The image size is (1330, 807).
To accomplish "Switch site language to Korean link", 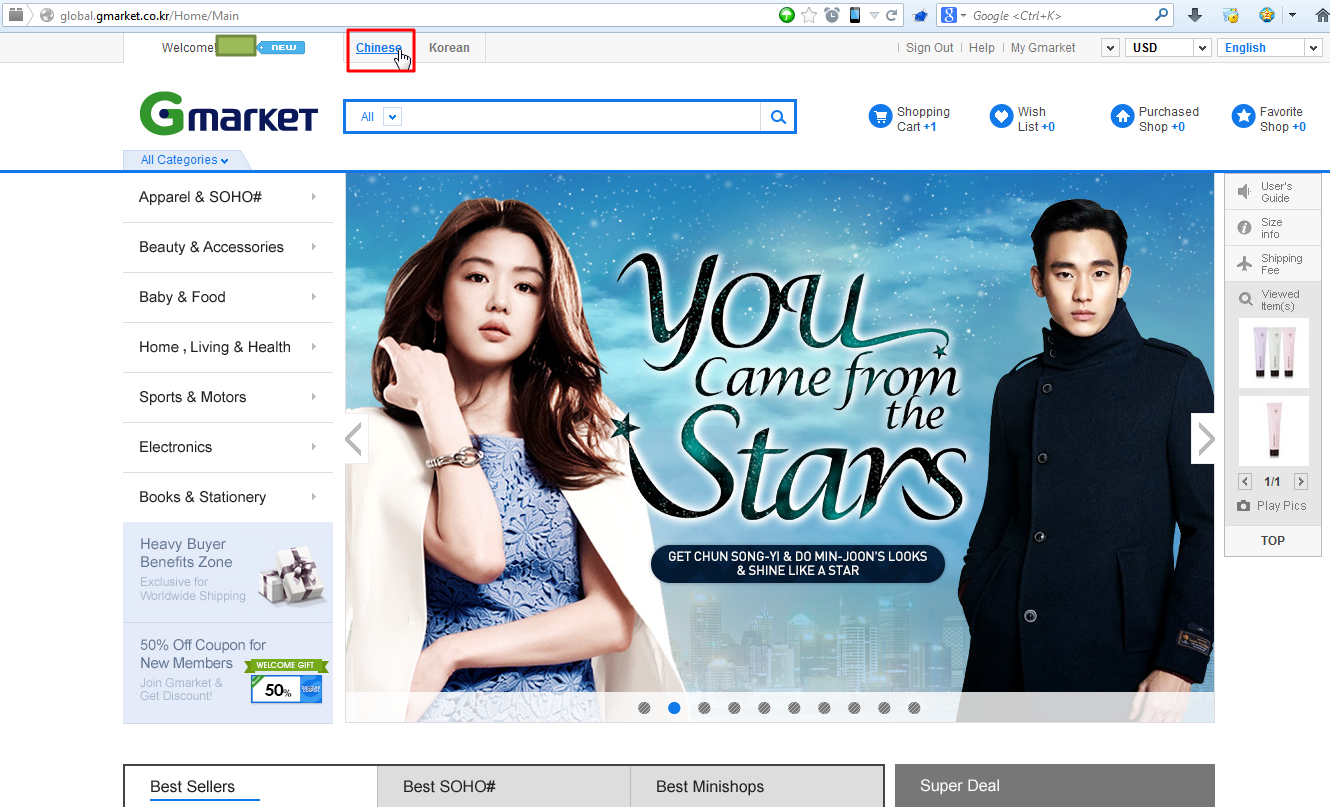I will pos(449,48).
